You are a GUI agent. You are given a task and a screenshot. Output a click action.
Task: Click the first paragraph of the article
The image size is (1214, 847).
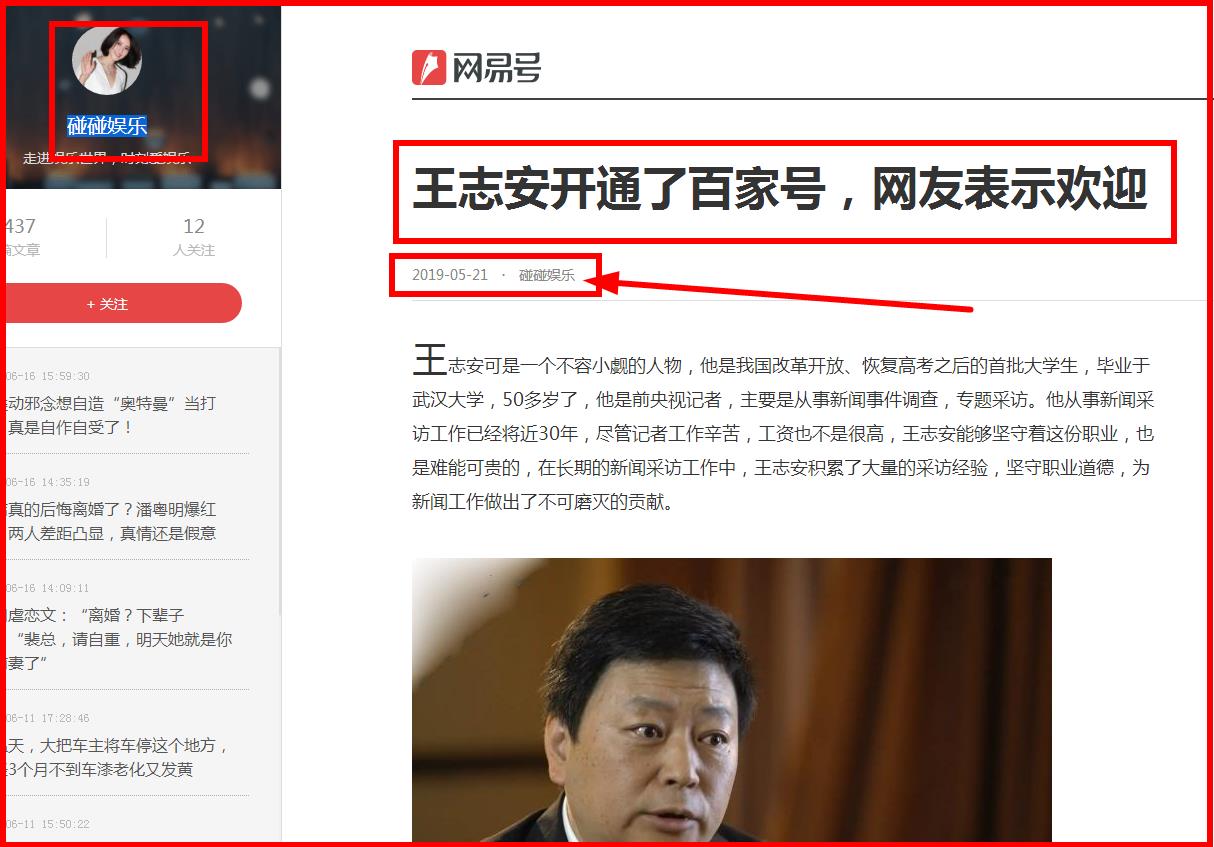click(783, 428)
